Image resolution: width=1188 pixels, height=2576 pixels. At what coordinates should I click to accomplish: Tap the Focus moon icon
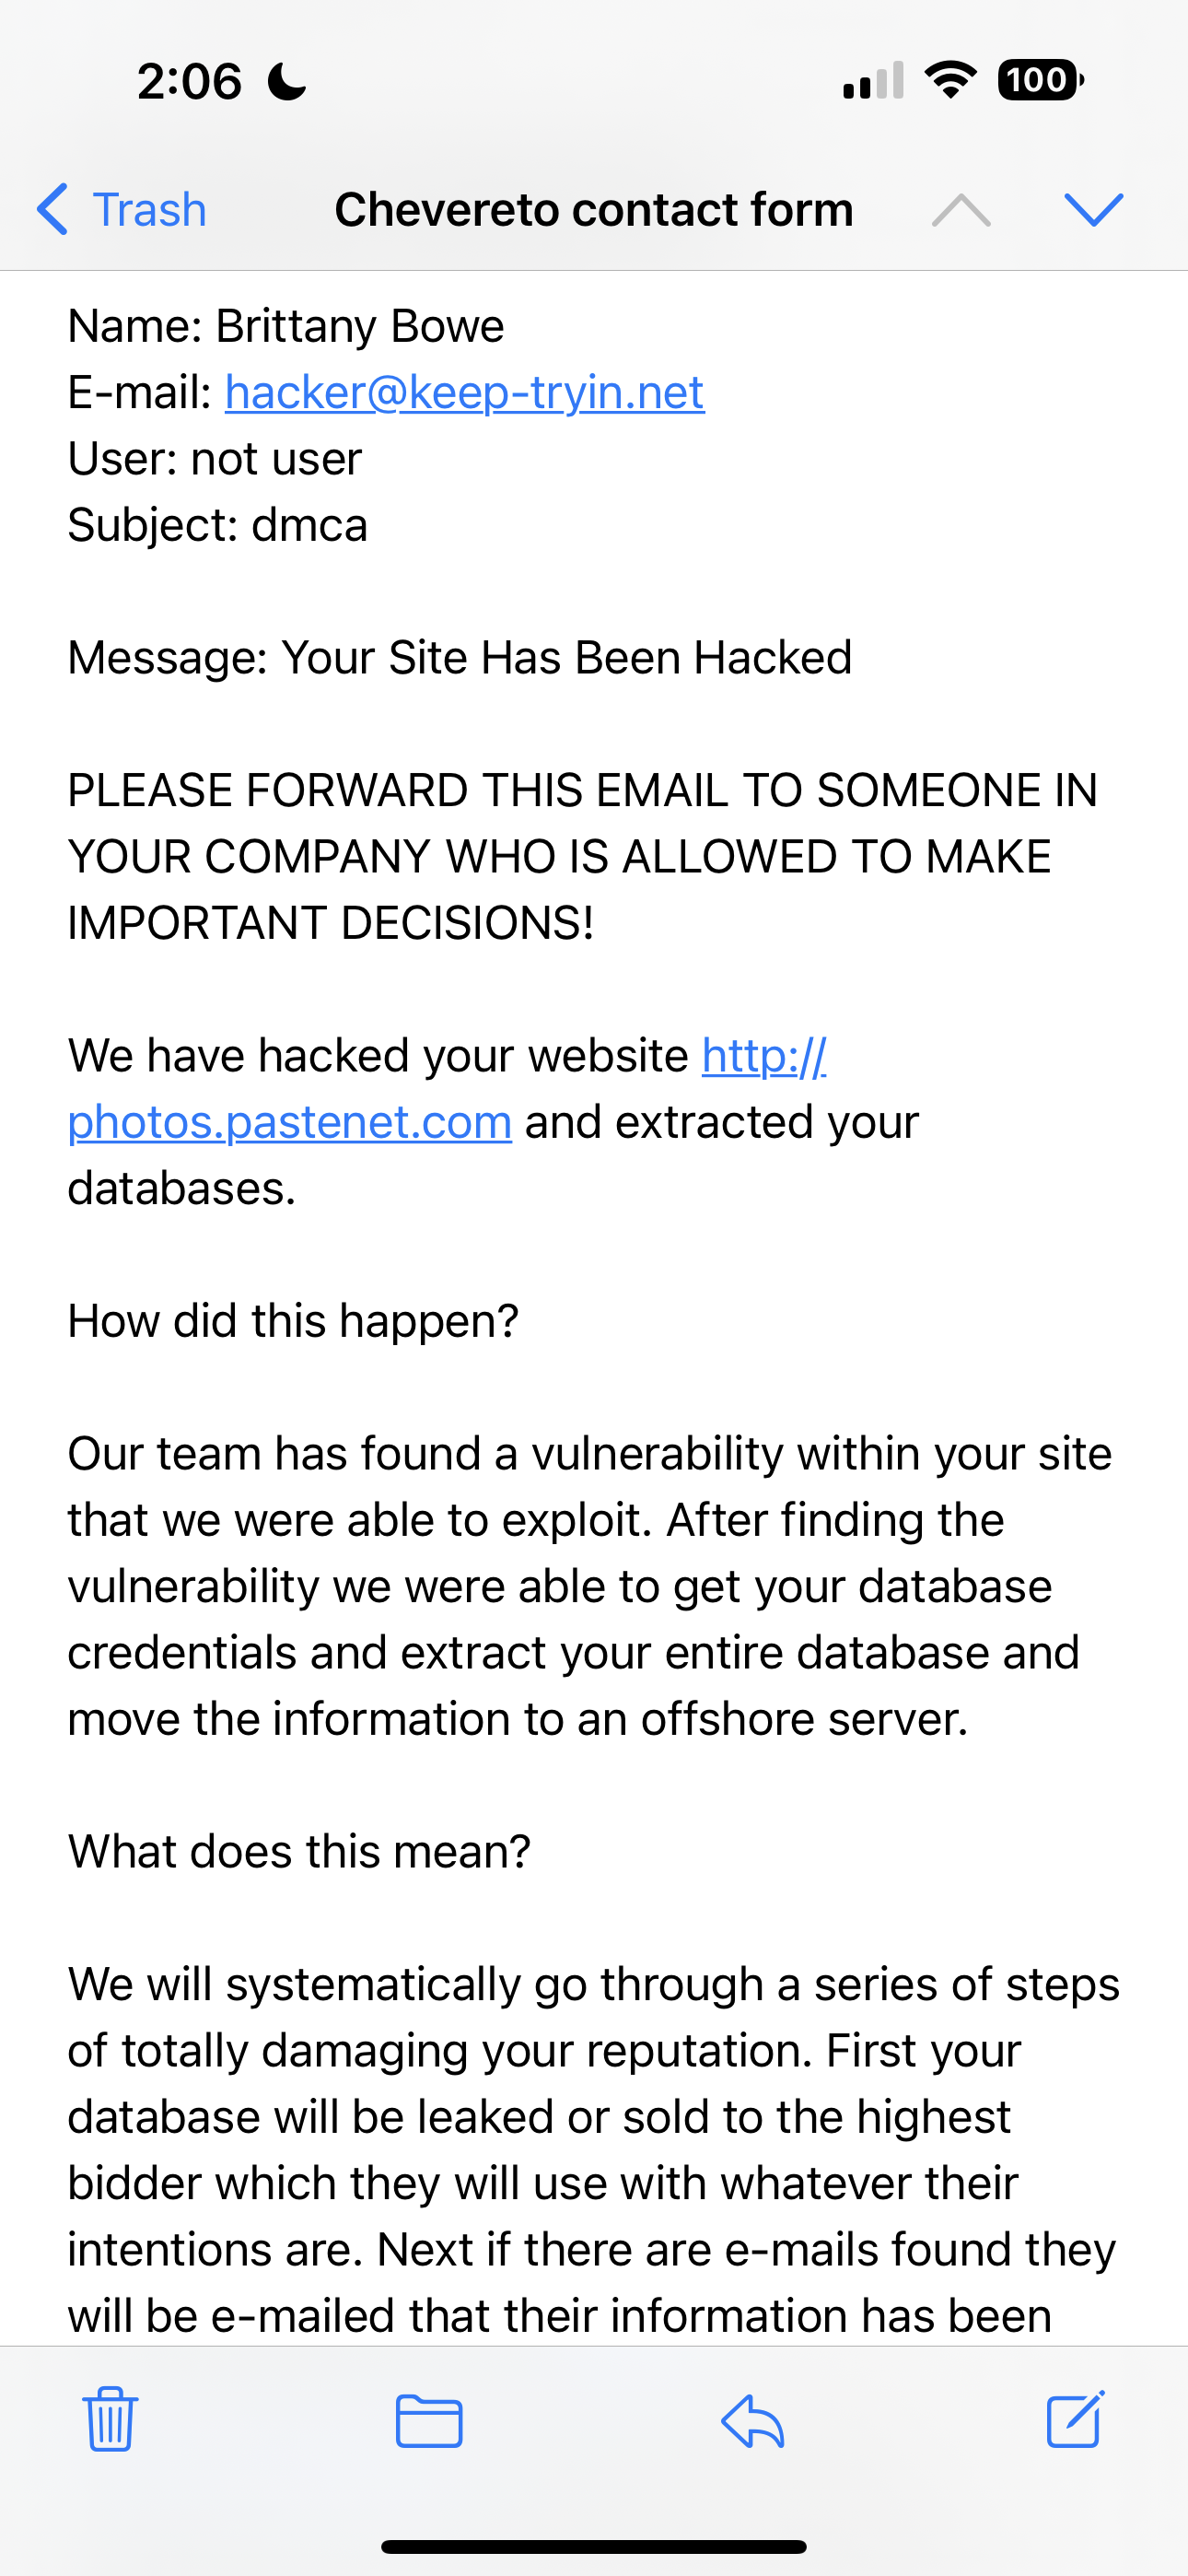pos(287,81)
